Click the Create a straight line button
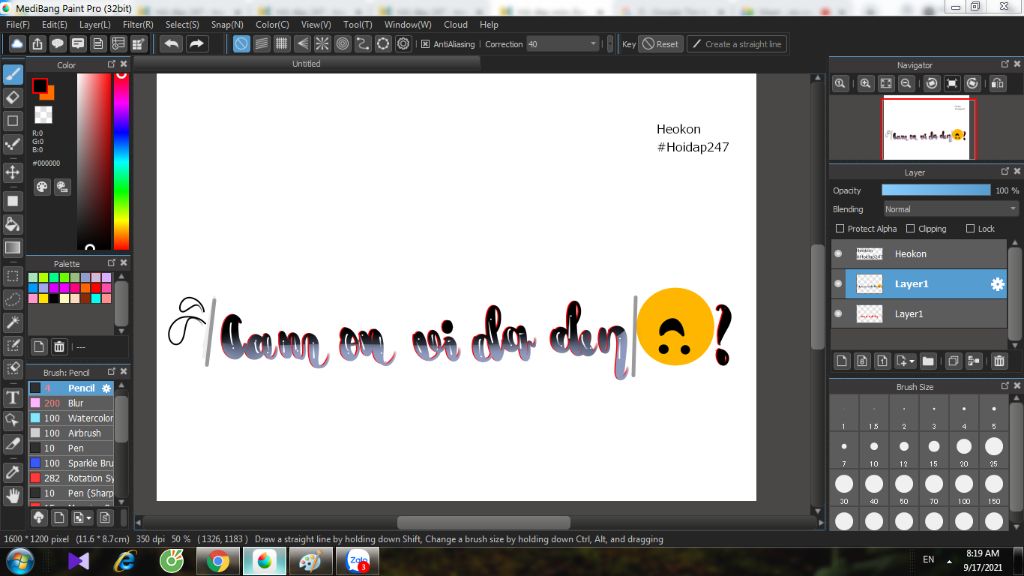 point(736,44)
